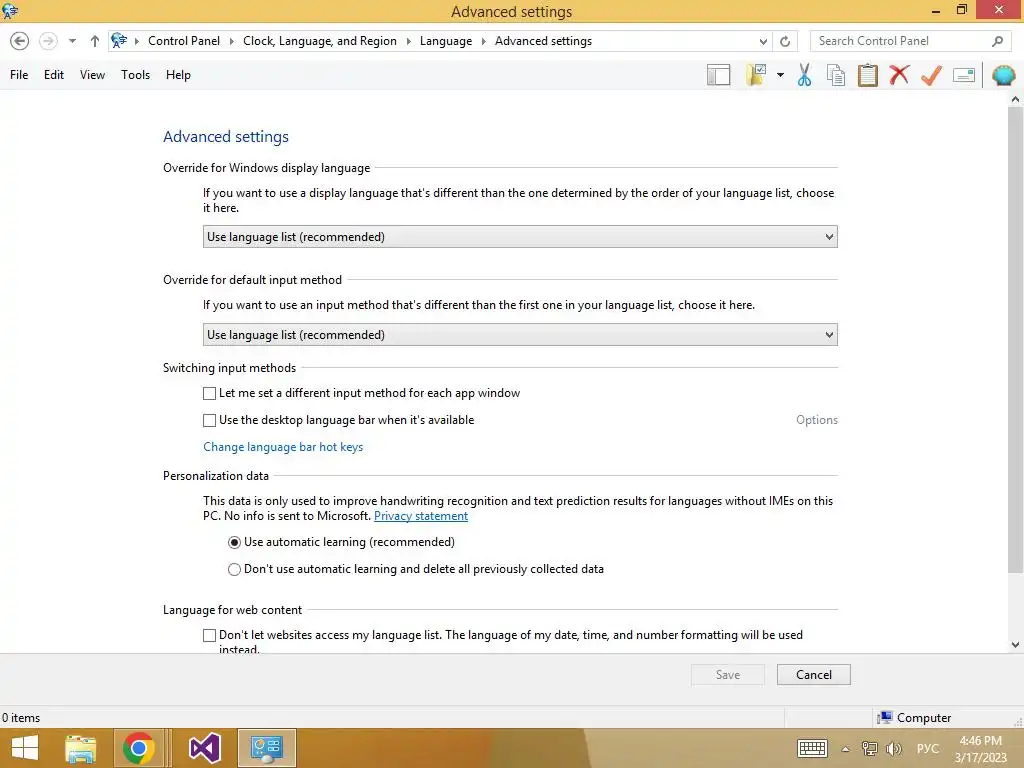
Task: Open the File menu
Action: 19,75
